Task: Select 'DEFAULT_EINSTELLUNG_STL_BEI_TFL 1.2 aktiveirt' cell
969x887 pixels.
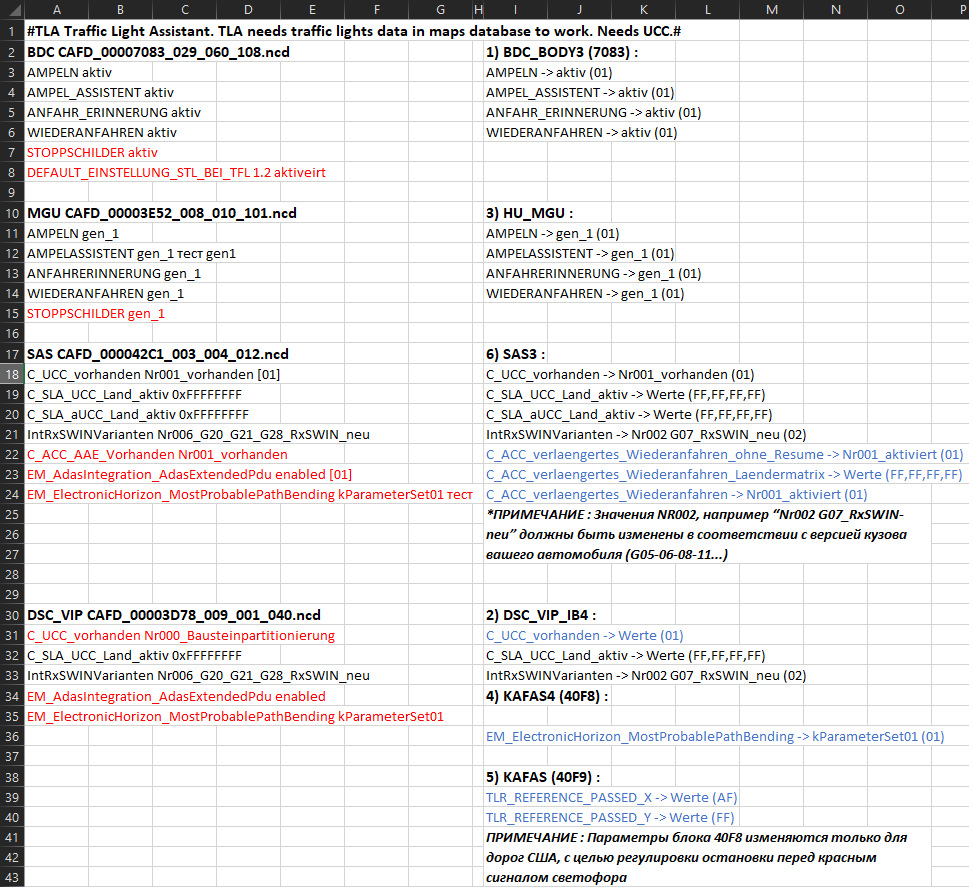Action: (x=176, y=172)
